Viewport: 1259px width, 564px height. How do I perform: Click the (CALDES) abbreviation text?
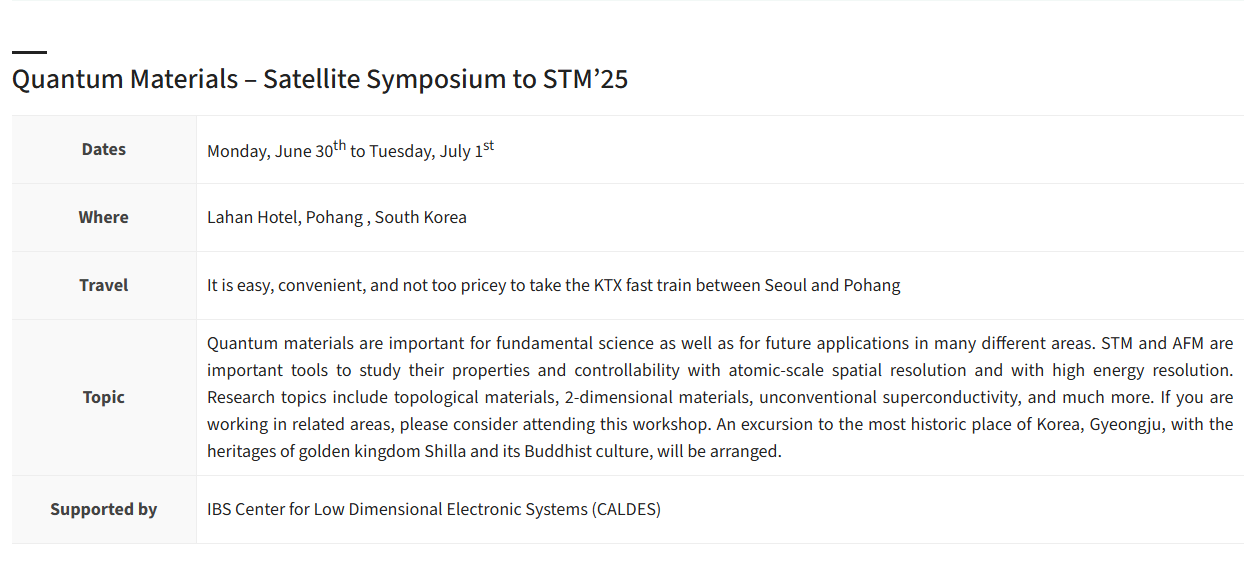click(627, 509)
